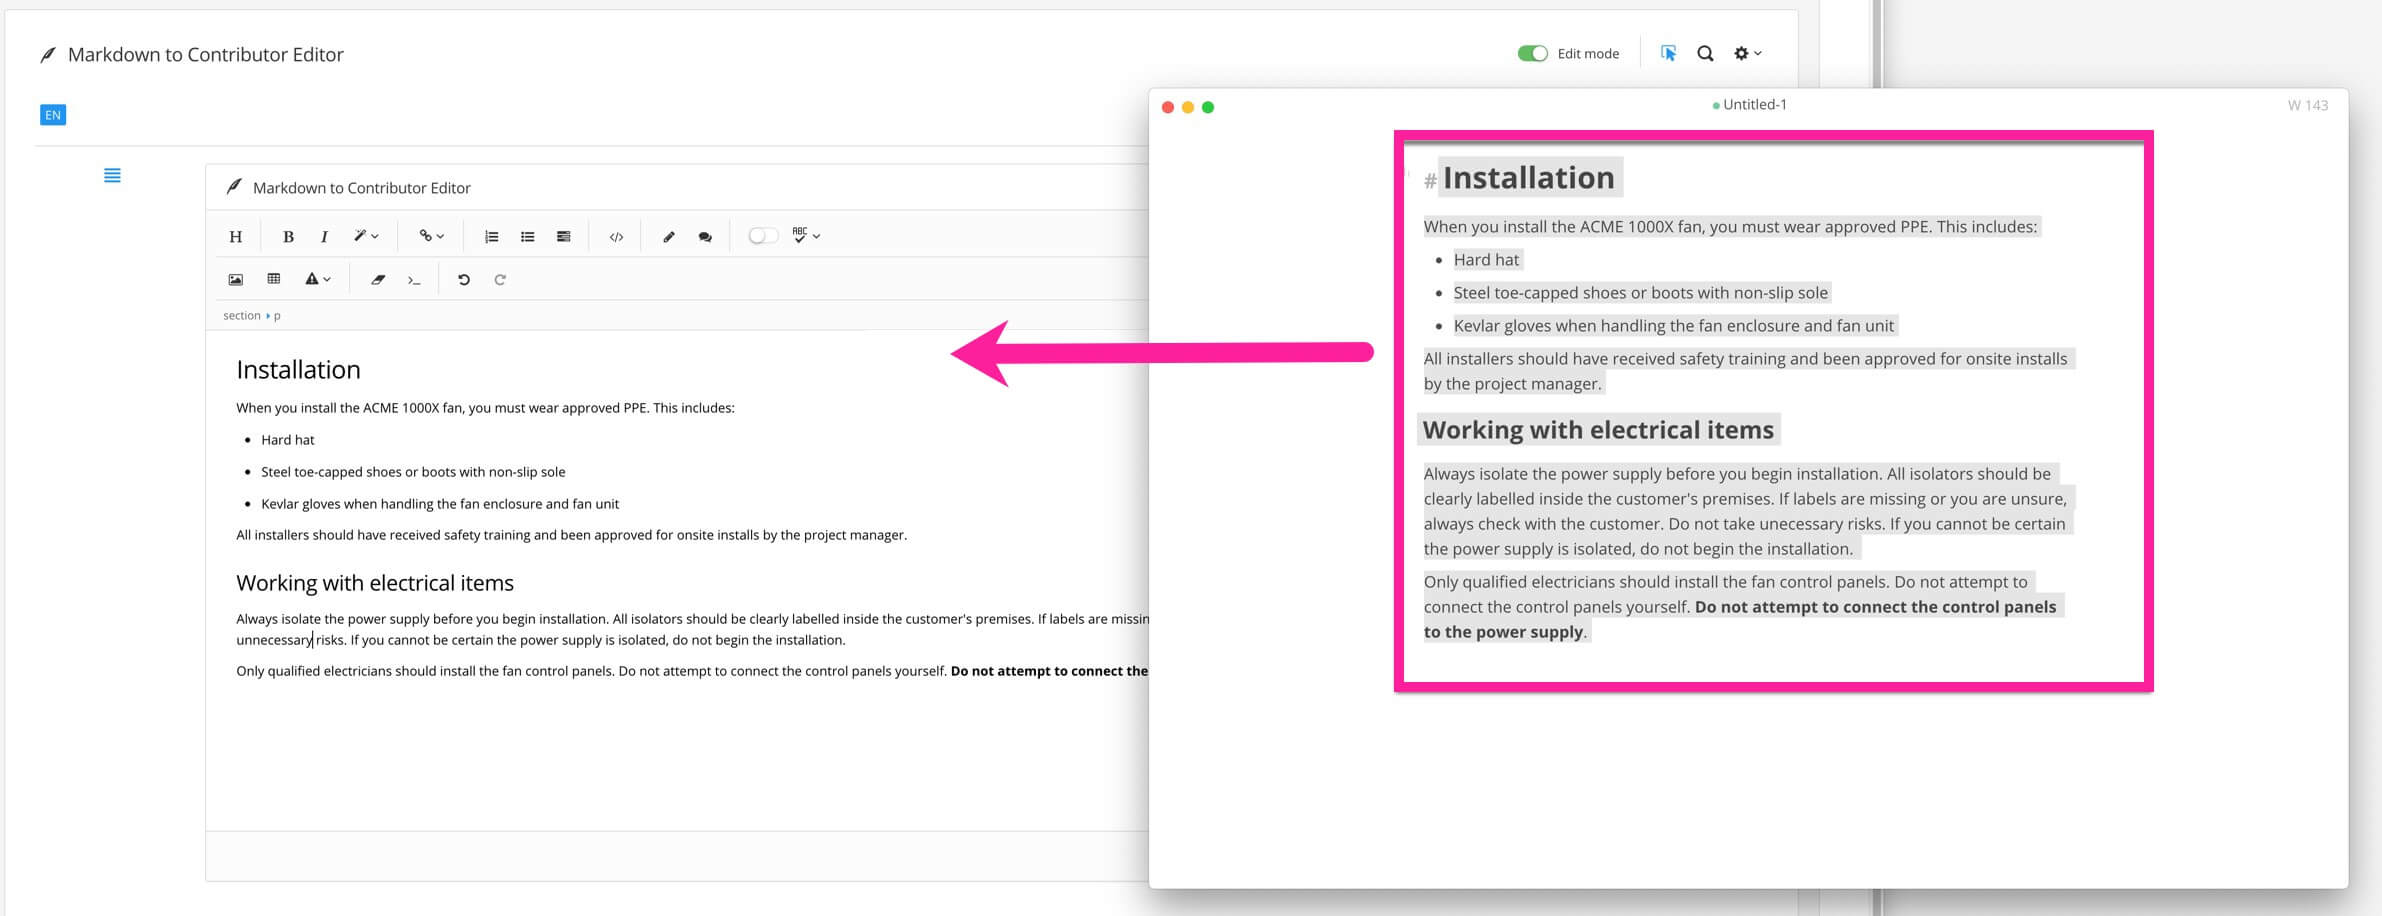Add a comment with the speech bubble icon
The width and height of the screenshot is (2382, 916).
tap(704, 235)
